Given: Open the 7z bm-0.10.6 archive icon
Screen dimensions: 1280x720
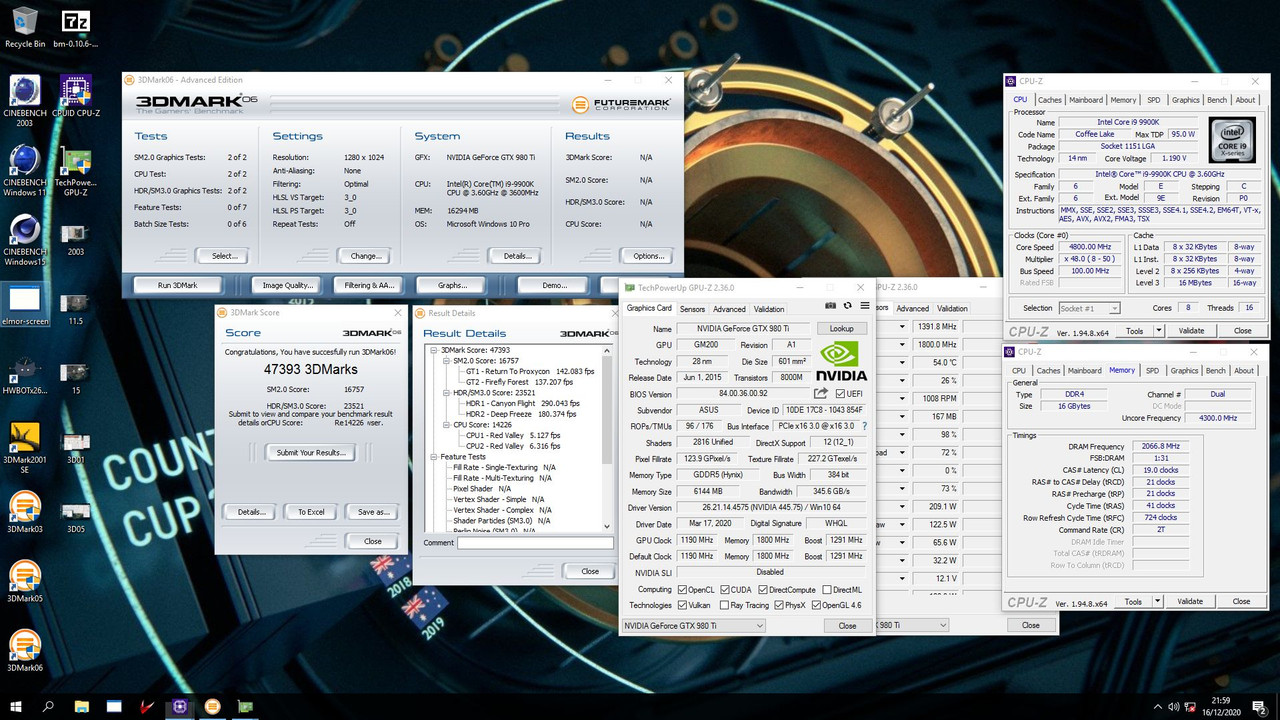Looking at the screenshot, I should [x=75, y=27].
